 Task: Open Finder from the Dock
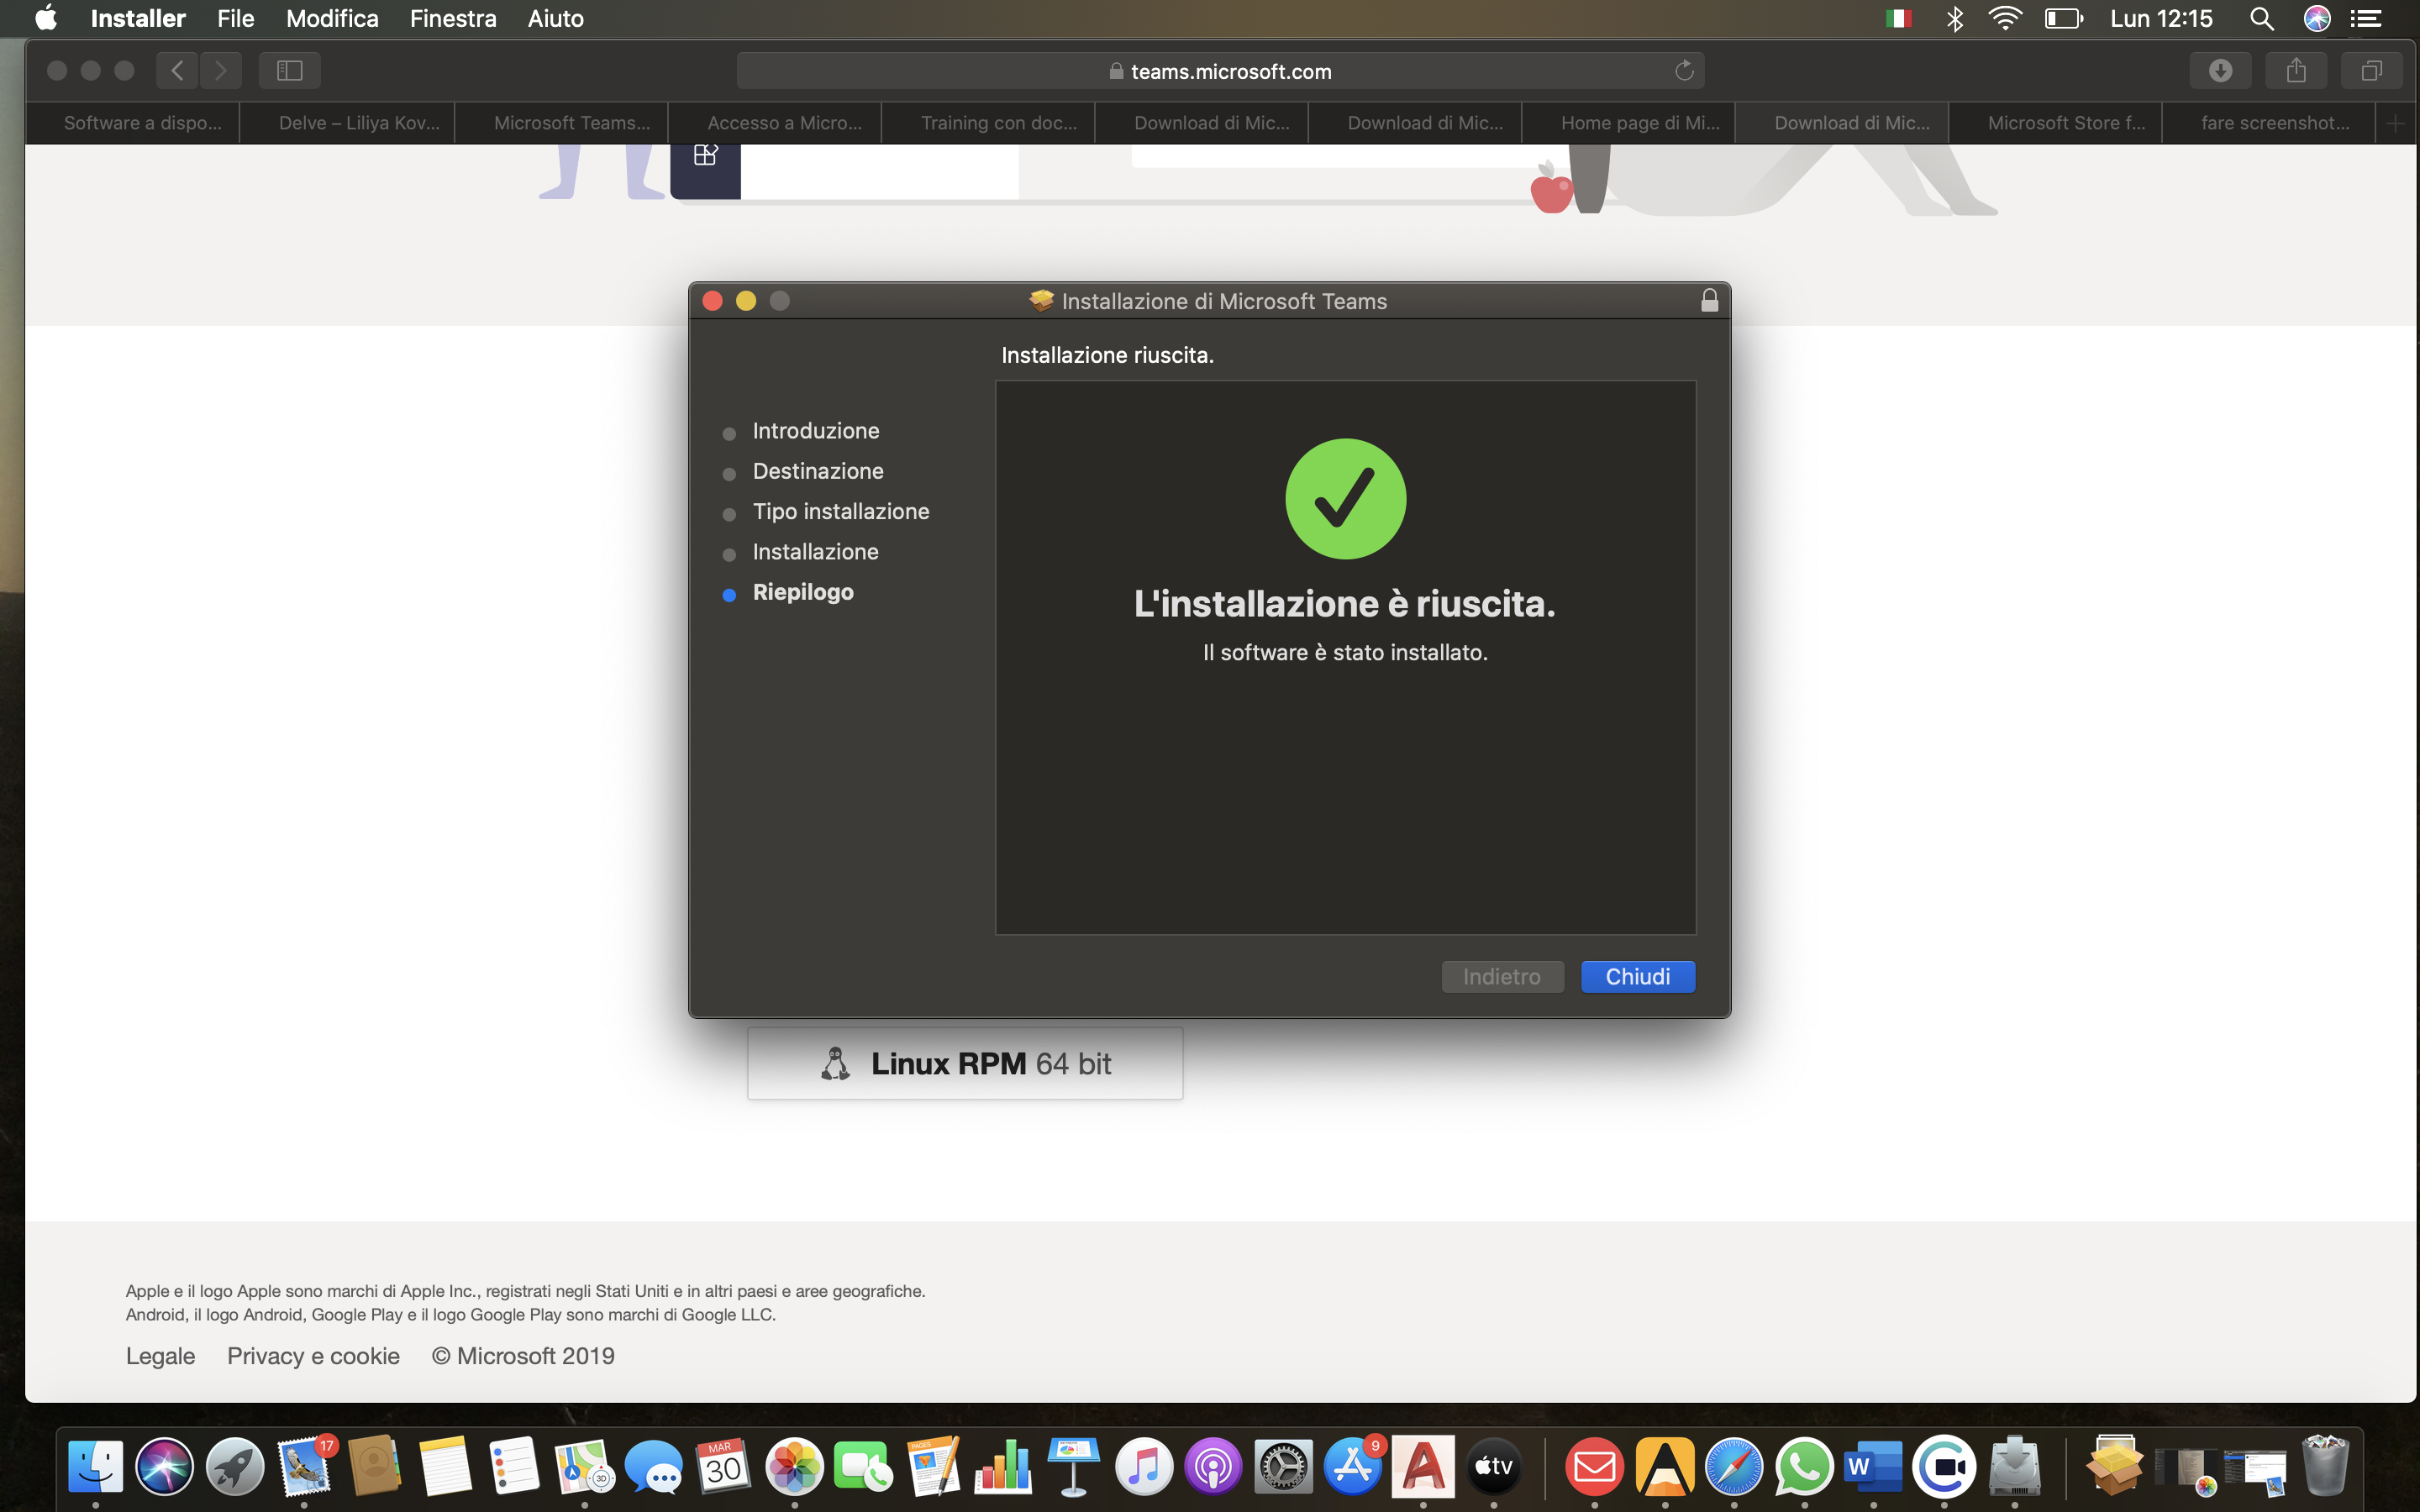(96, 1467)
